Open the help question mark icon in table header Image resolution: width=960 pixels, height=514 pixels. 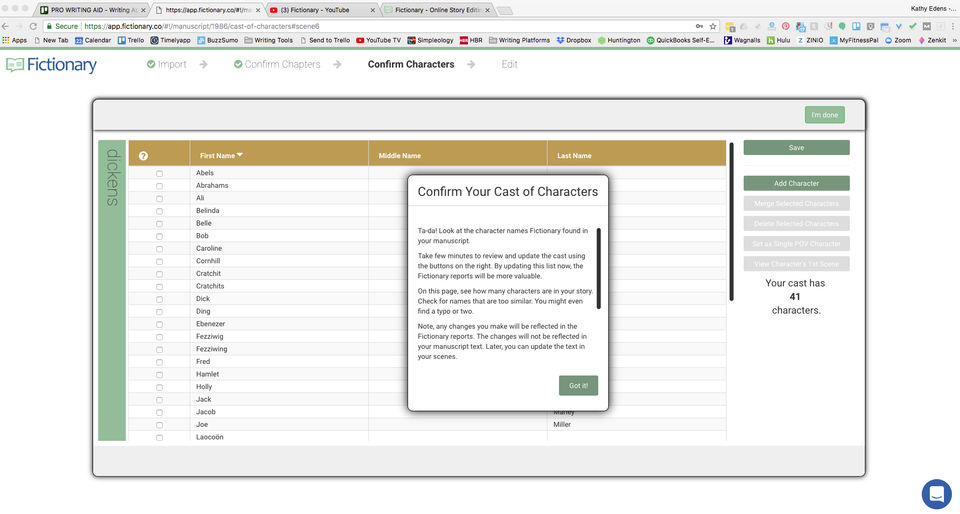(143, 156)
